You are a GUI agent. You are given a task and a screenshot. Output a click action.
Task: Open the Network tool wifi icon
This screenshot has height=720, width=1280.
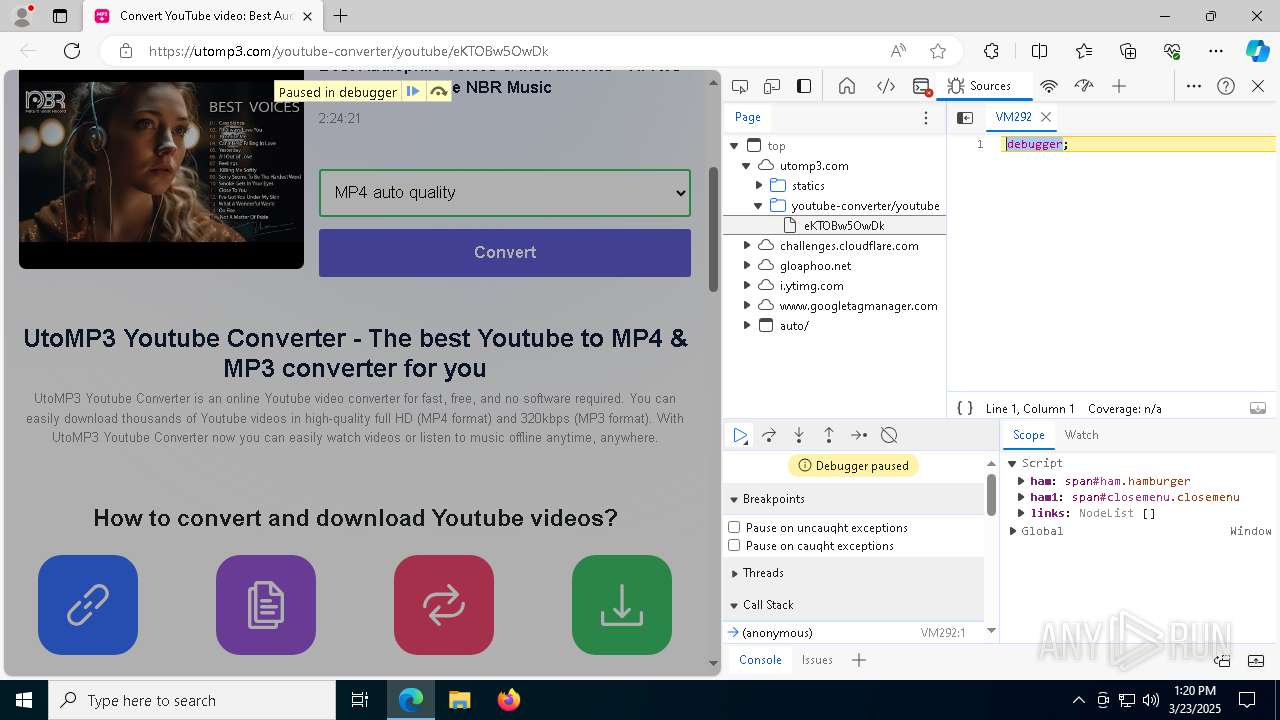point(1048,86)
